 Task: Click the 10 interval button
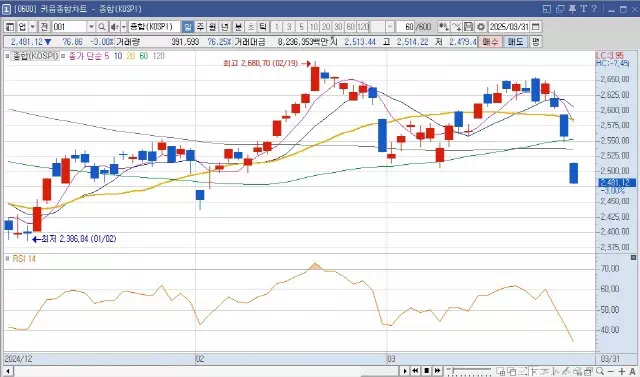[x=313, y=27]
